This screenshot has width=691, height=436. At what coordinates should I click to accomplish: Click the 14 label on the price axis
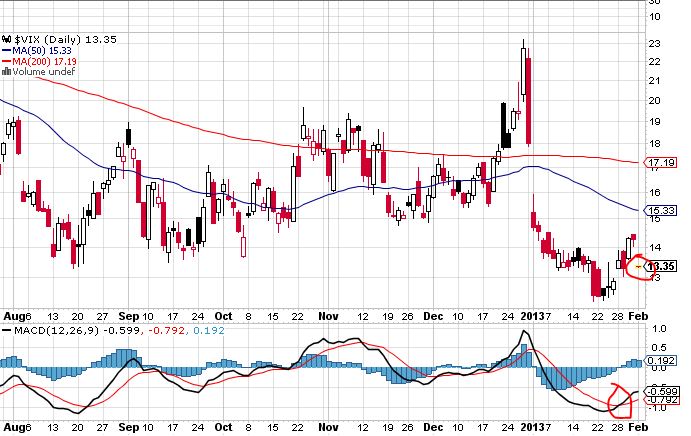point(655,248)
